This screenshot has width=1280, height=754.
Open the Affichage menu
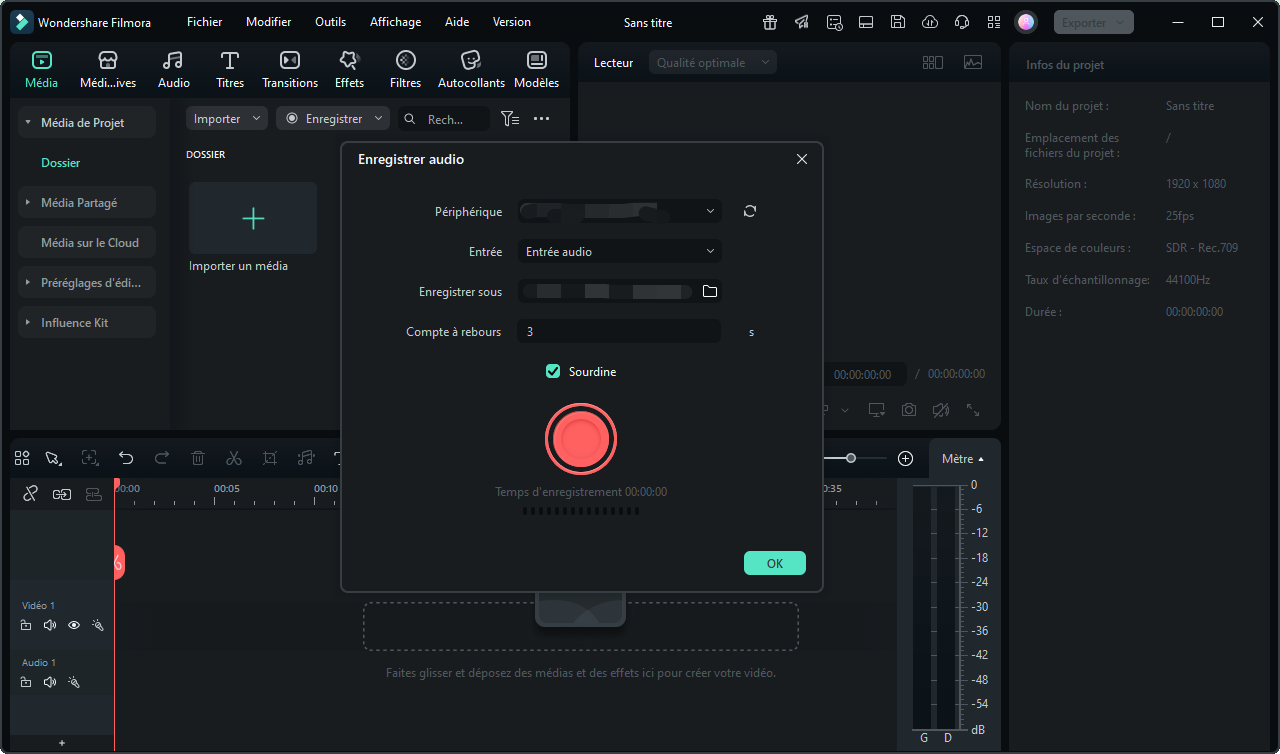click(396, 22)
